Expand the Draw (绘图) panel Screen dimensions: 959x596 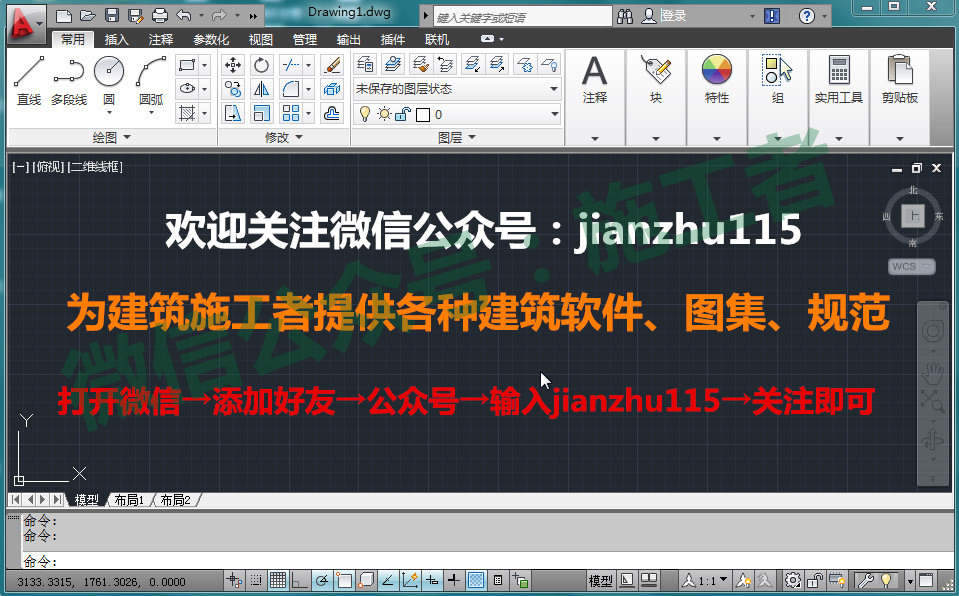click(112, 137)
